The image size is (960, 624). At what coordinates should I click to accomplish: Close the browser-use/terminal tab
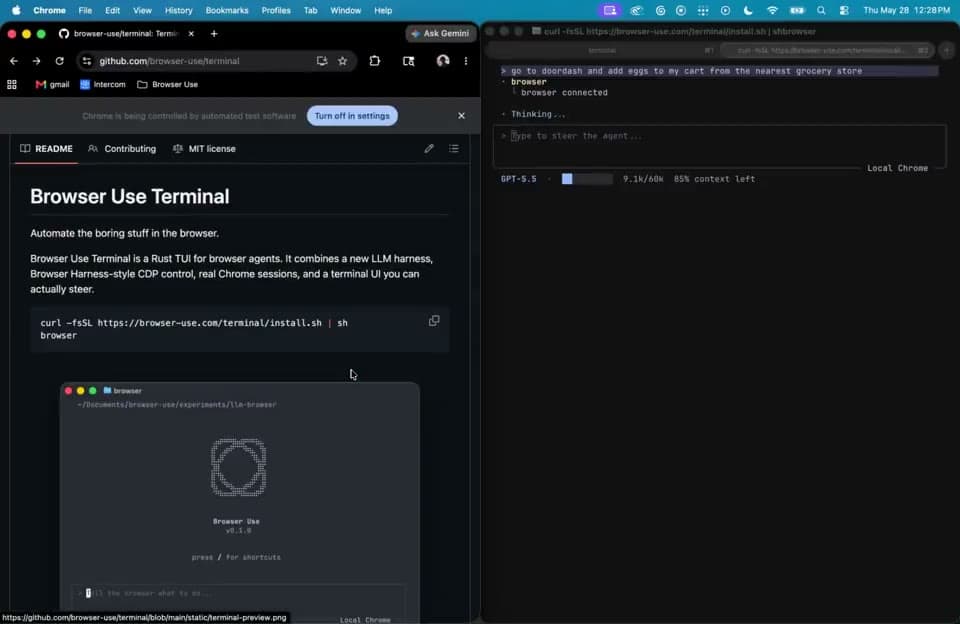(191, 34)
